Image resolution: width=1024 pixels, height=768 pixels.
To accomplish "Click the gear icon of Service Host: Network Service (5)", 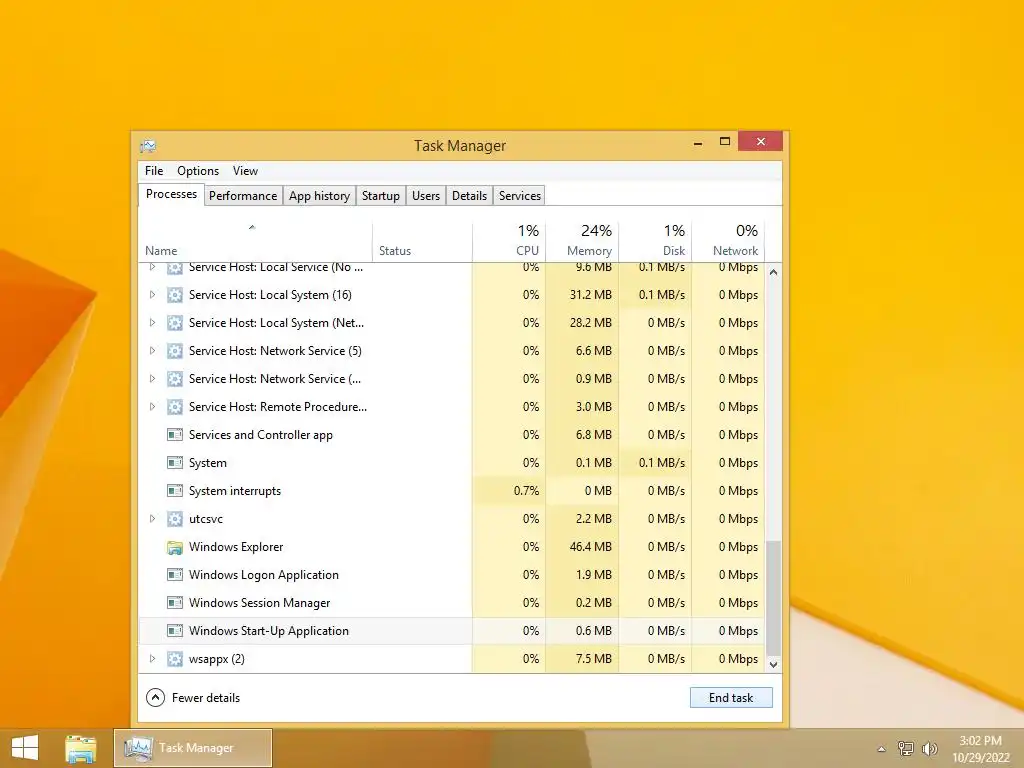I will tap(174, 351).
